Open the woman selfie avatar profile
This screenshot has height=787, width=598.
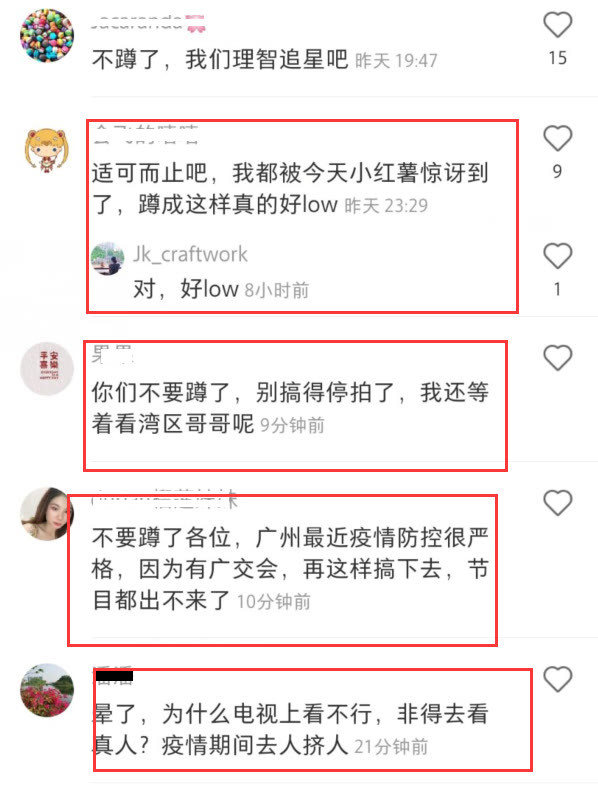click(47, 514)
